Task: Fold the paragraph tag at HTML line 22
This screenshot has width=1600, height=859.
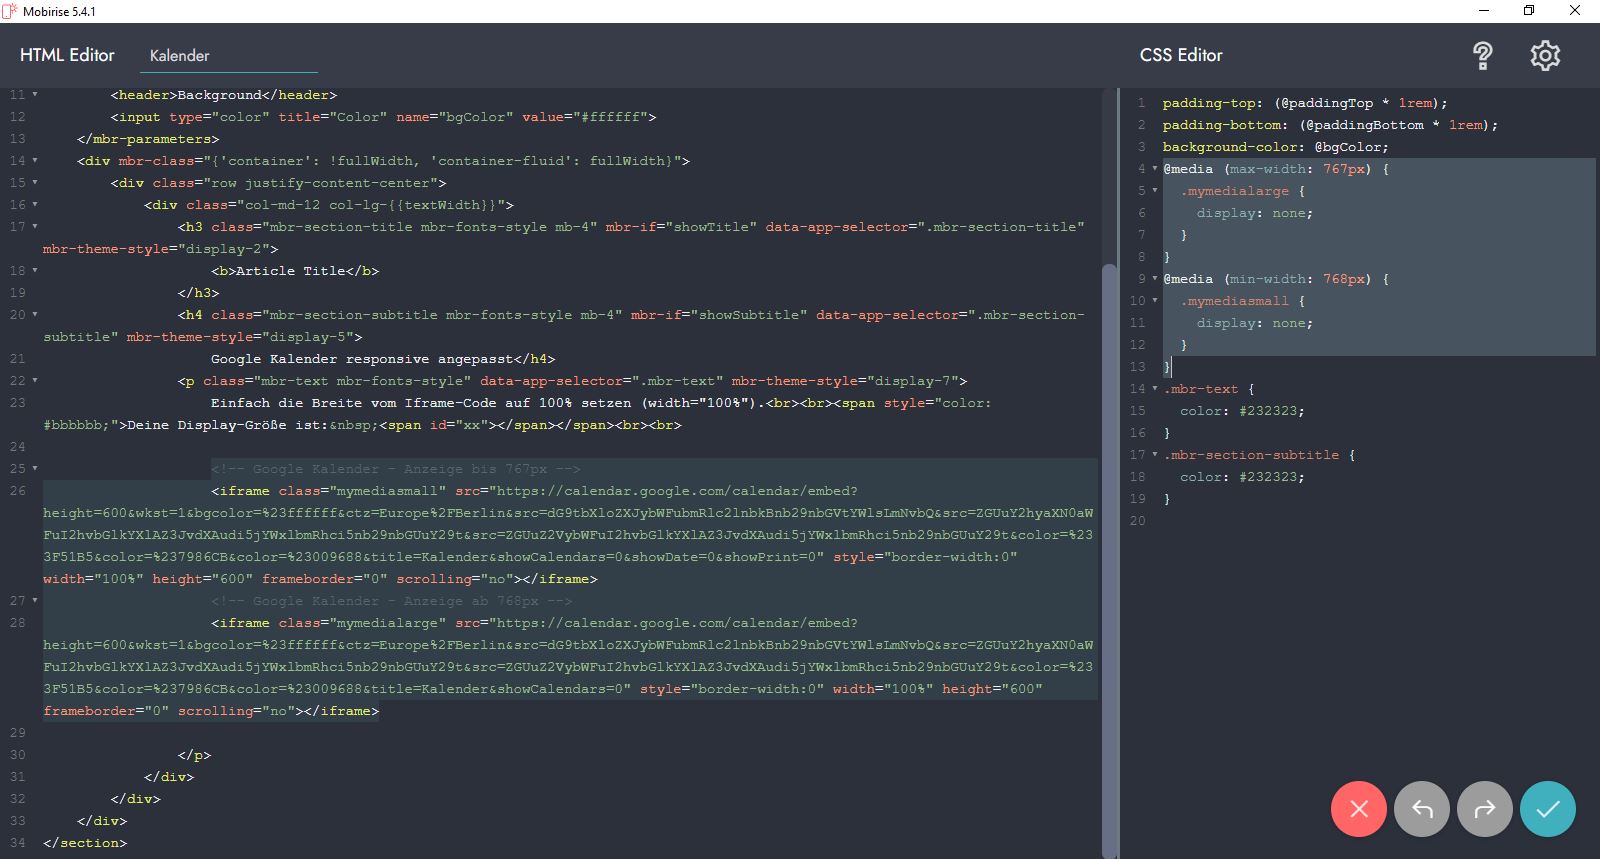Action: pyautogui.click(x=35, y=381)
